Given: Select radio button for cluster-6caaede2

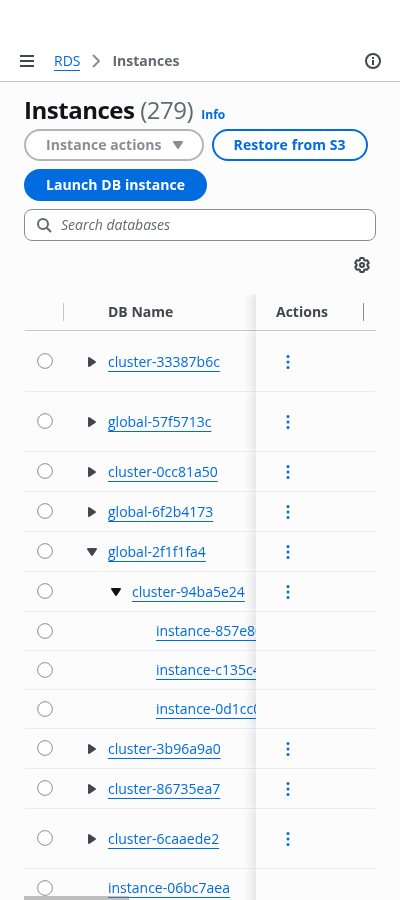Looking at the screenshot, I should 45,839.
